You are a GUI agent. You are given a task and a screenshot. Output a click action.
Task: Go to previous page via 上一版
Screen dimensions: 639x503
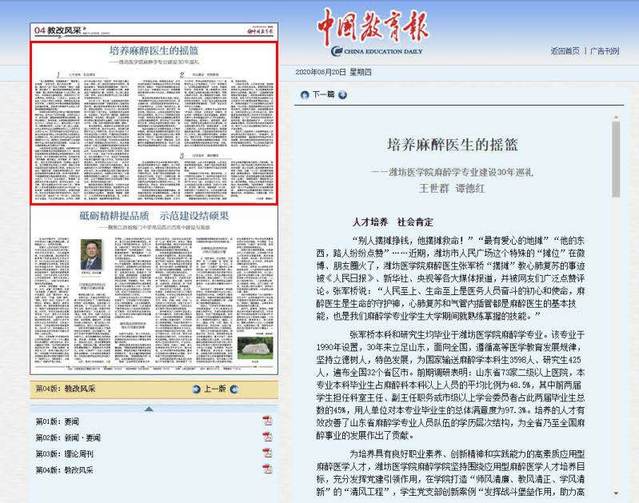pyautogui.click(x=216, y=388)
